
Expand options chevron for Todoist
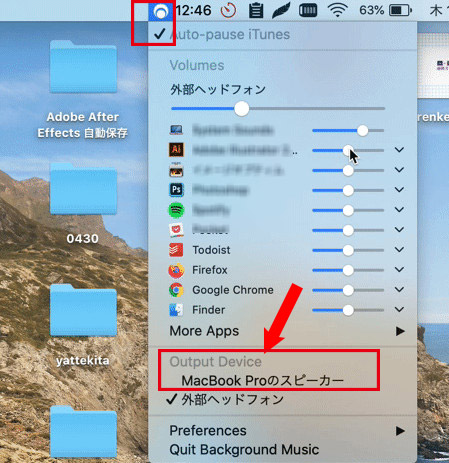click(399, 250)
